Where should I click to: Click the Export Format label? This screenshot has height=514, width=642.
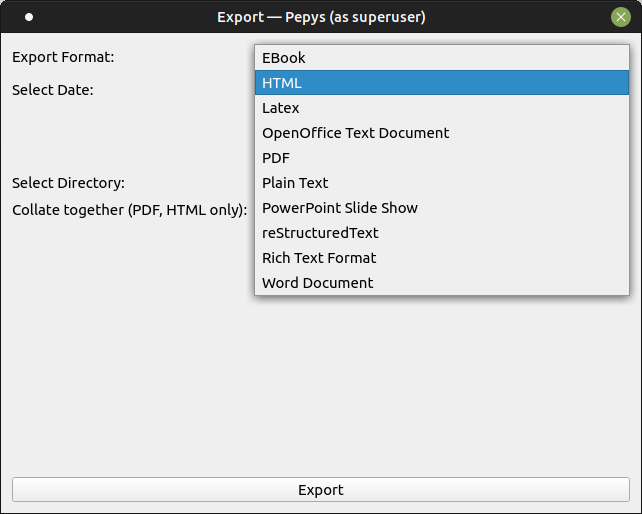(x=63, y=57)
